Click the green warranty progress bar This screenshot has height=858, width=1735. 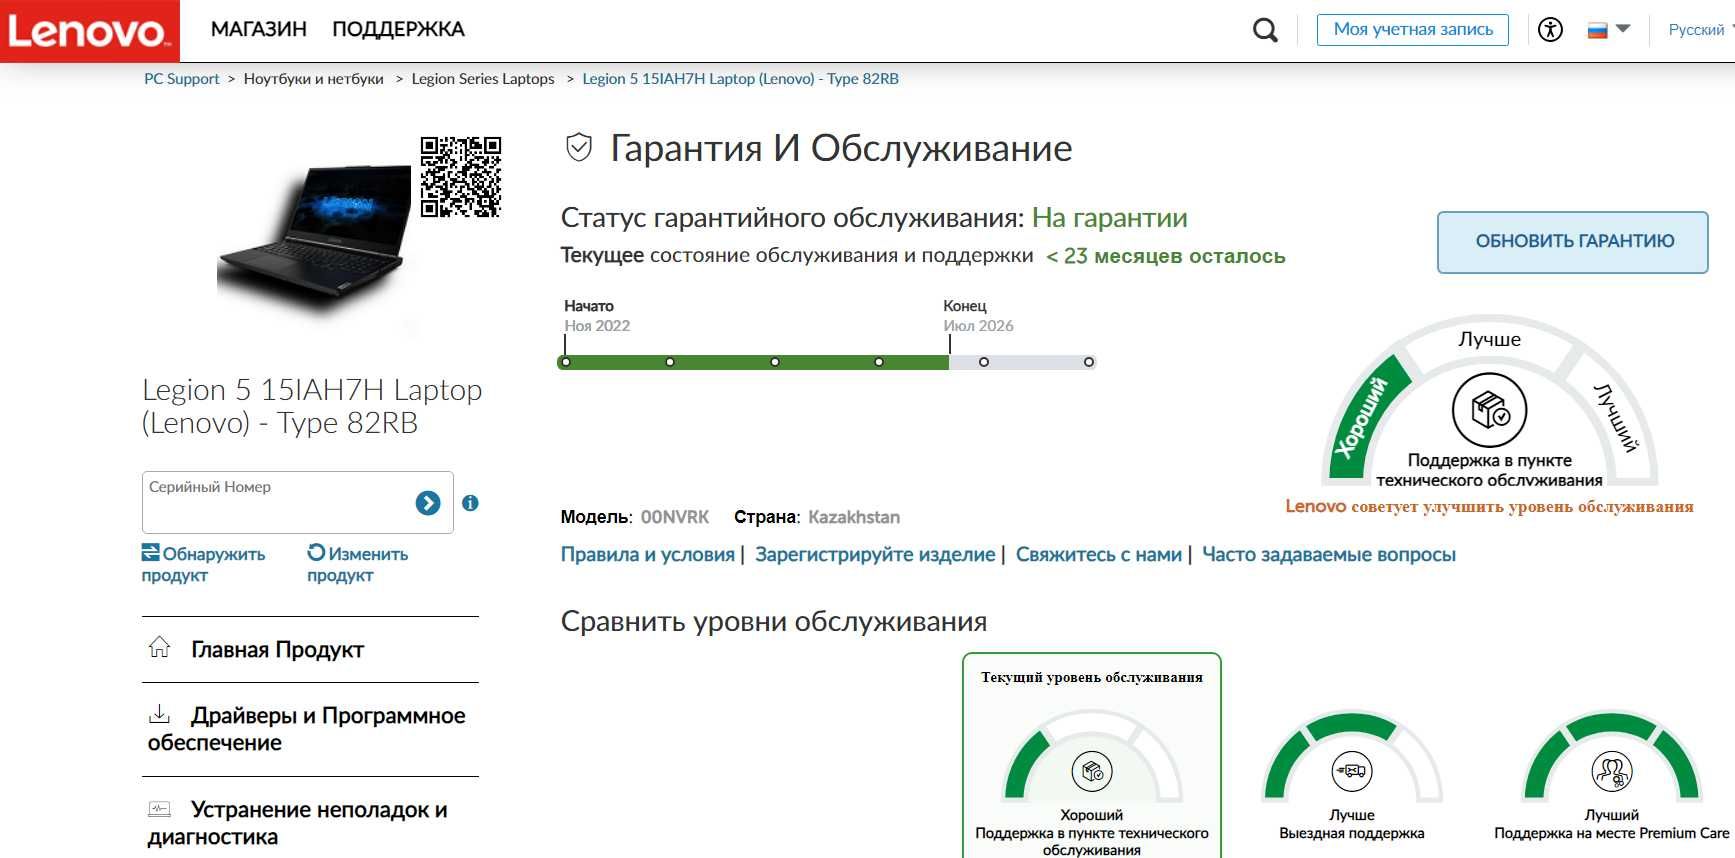pos(753,362)
